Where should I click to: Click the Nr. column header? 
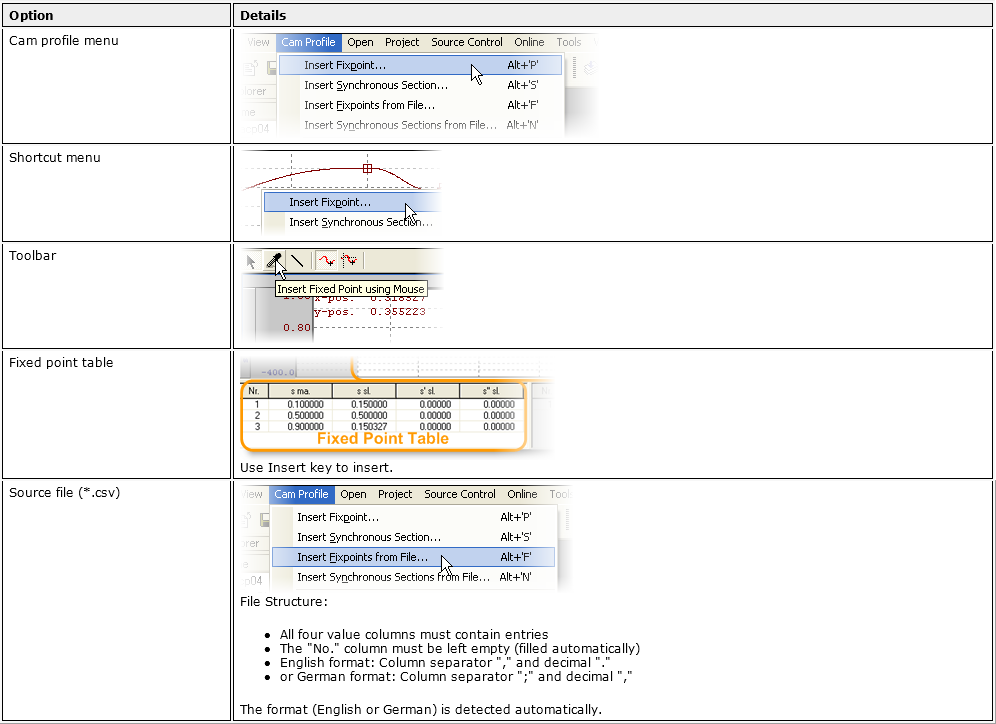coord(254,391)
